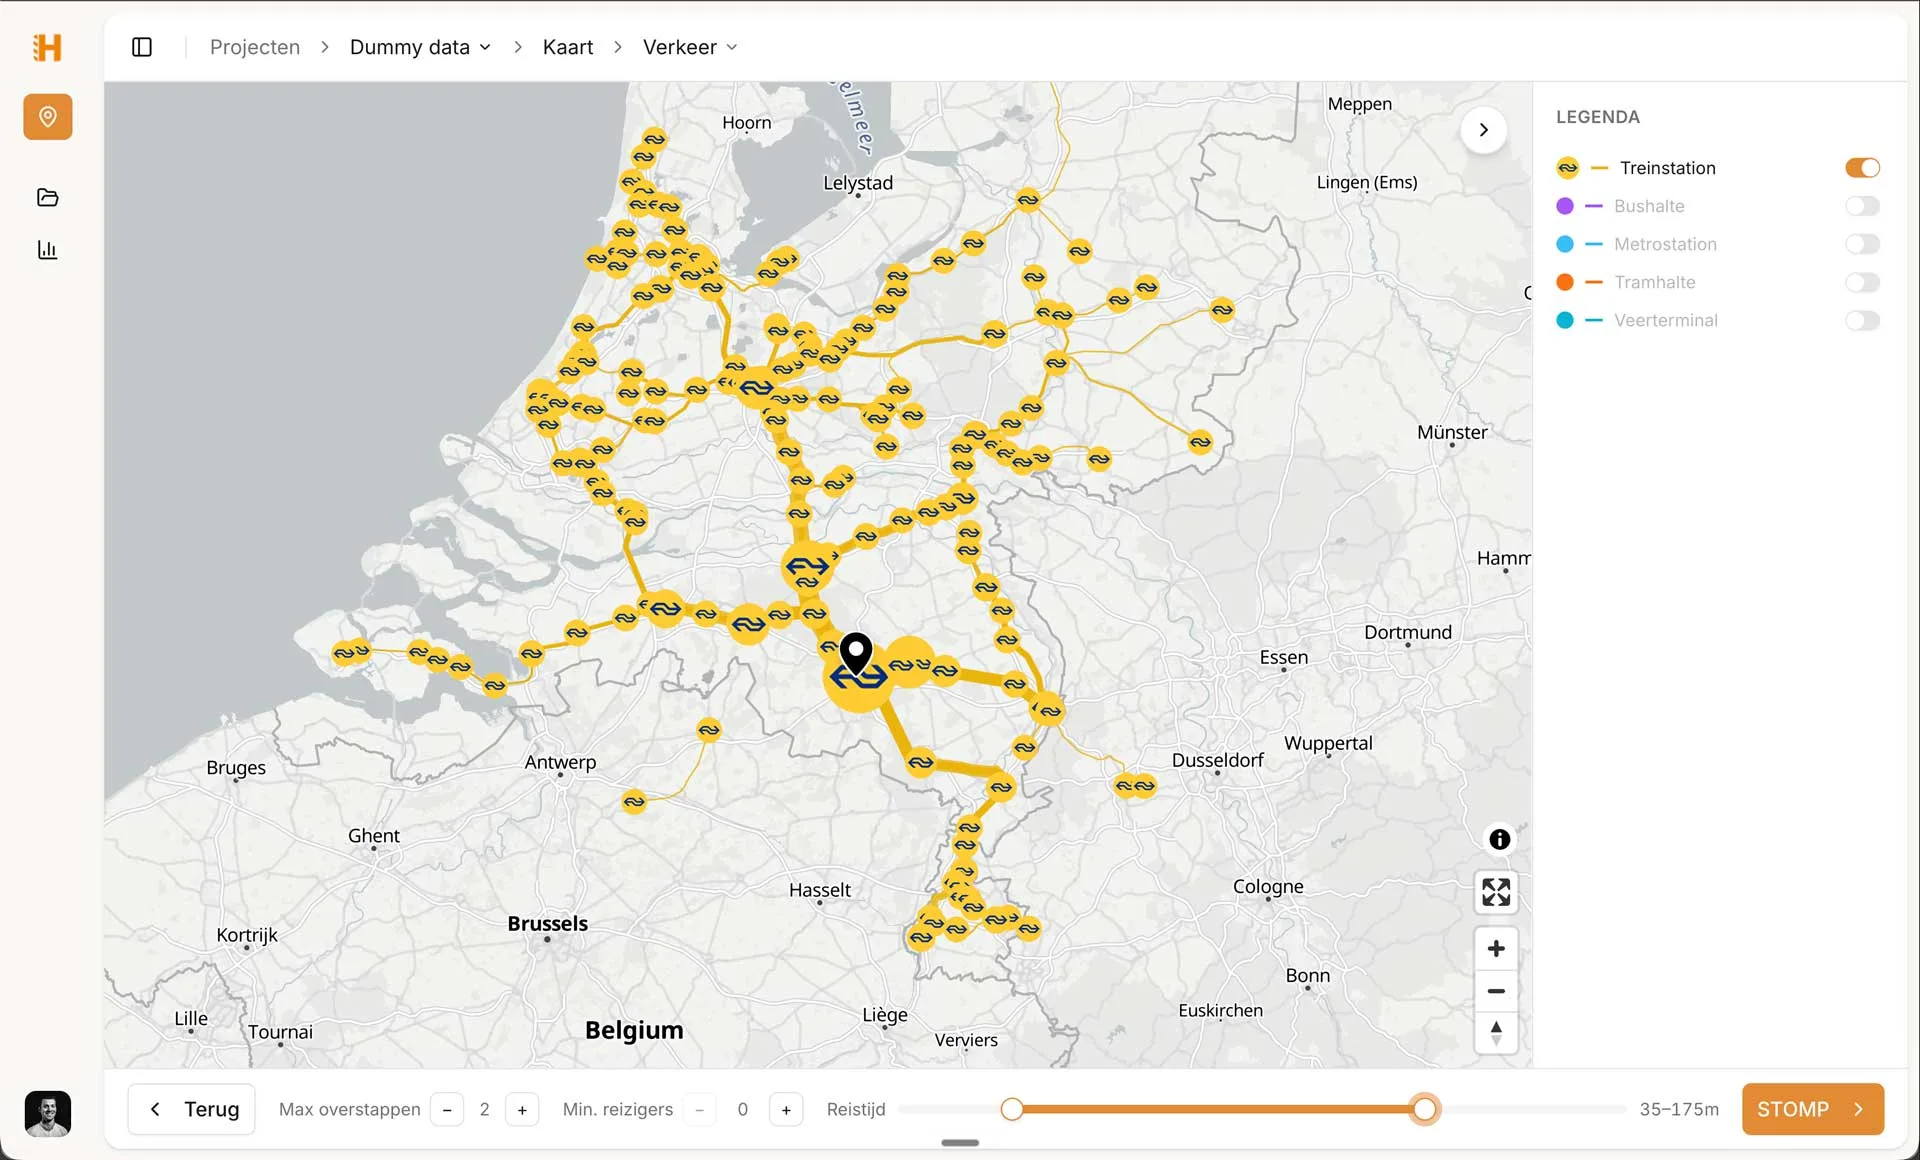Click the teal Veerterminal legend dot
1920x1160 pixels.
coord(1565,320)
